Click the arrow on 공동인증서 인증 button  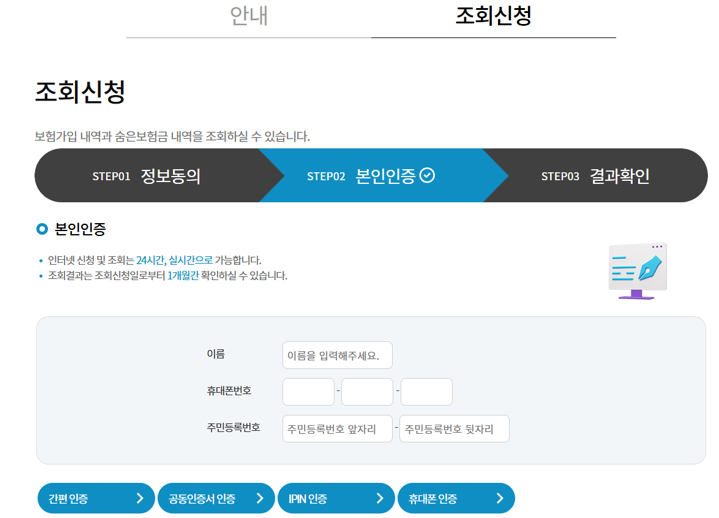[x=260, y=498]
